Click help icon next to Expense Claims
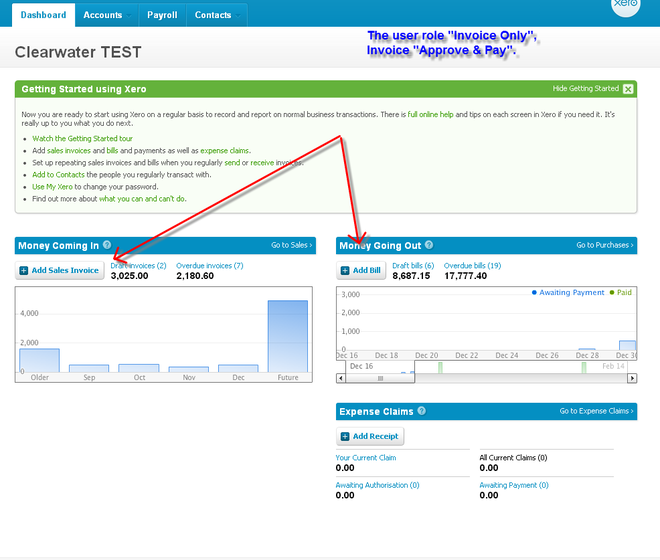The image size is (660, 560). pos(422,411)
